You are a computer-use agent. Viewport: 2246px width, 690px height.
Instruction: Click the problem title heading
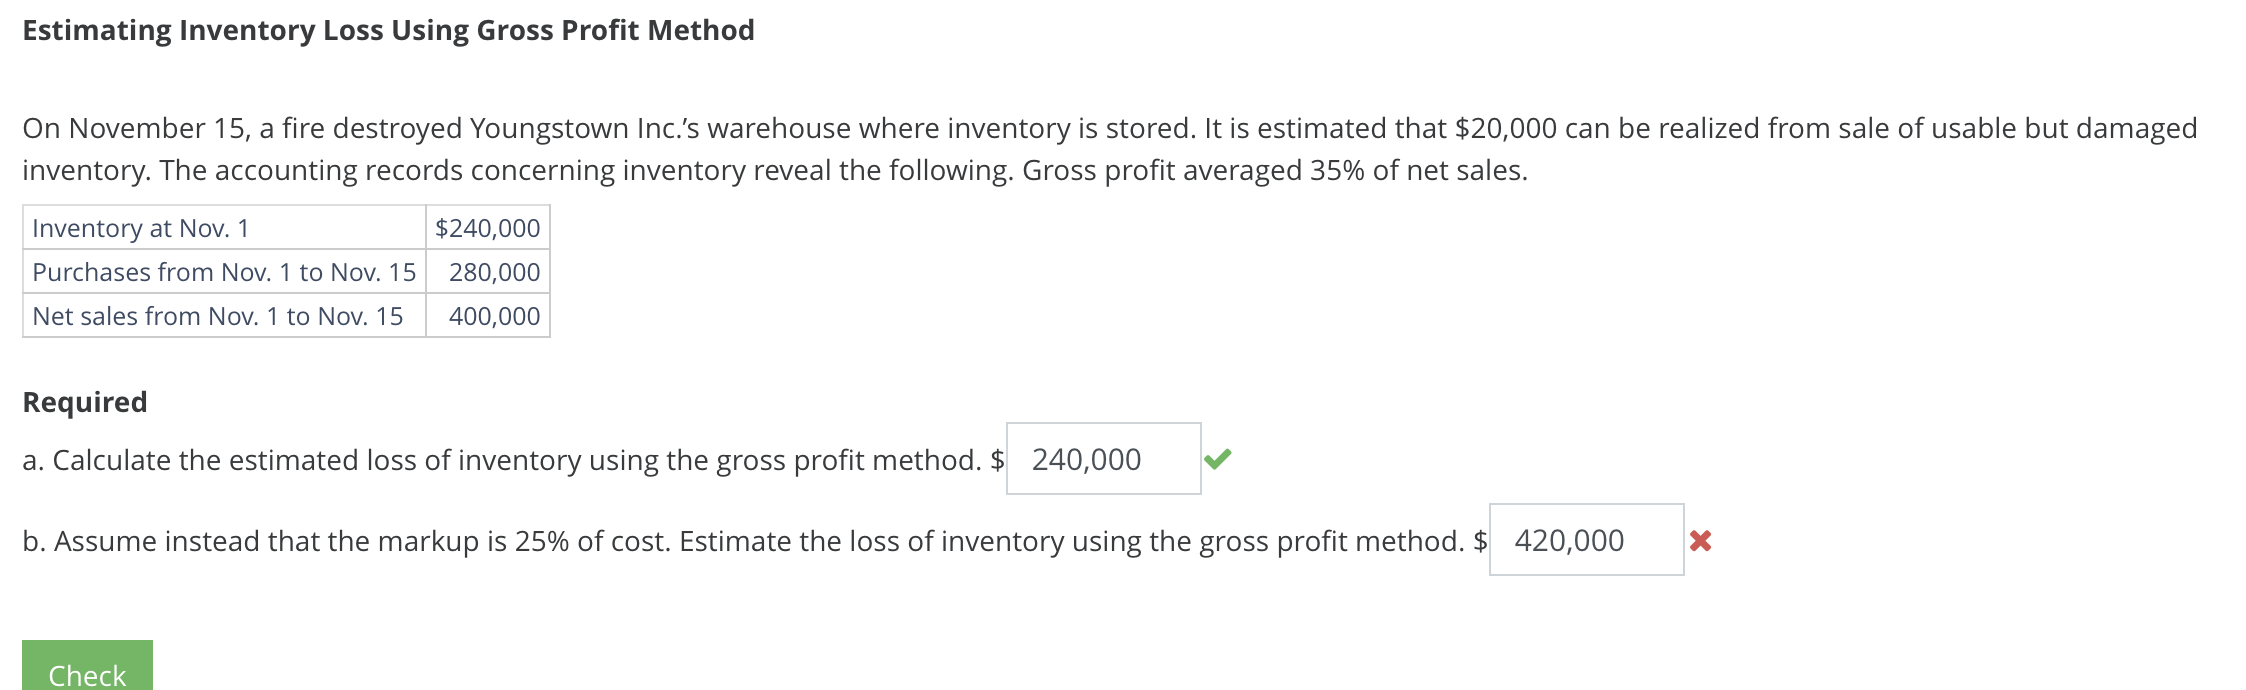click(x=388, y=30)
